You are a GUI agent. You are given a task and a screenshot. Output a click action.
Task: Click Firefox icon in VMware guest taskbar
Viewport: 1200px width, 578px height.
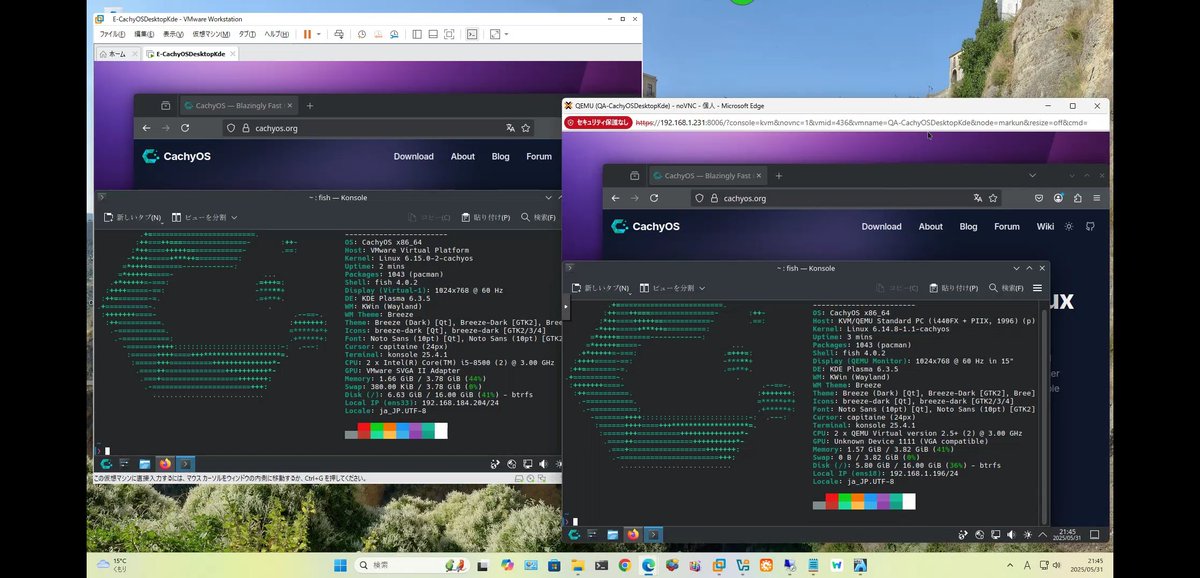point(165,464)
